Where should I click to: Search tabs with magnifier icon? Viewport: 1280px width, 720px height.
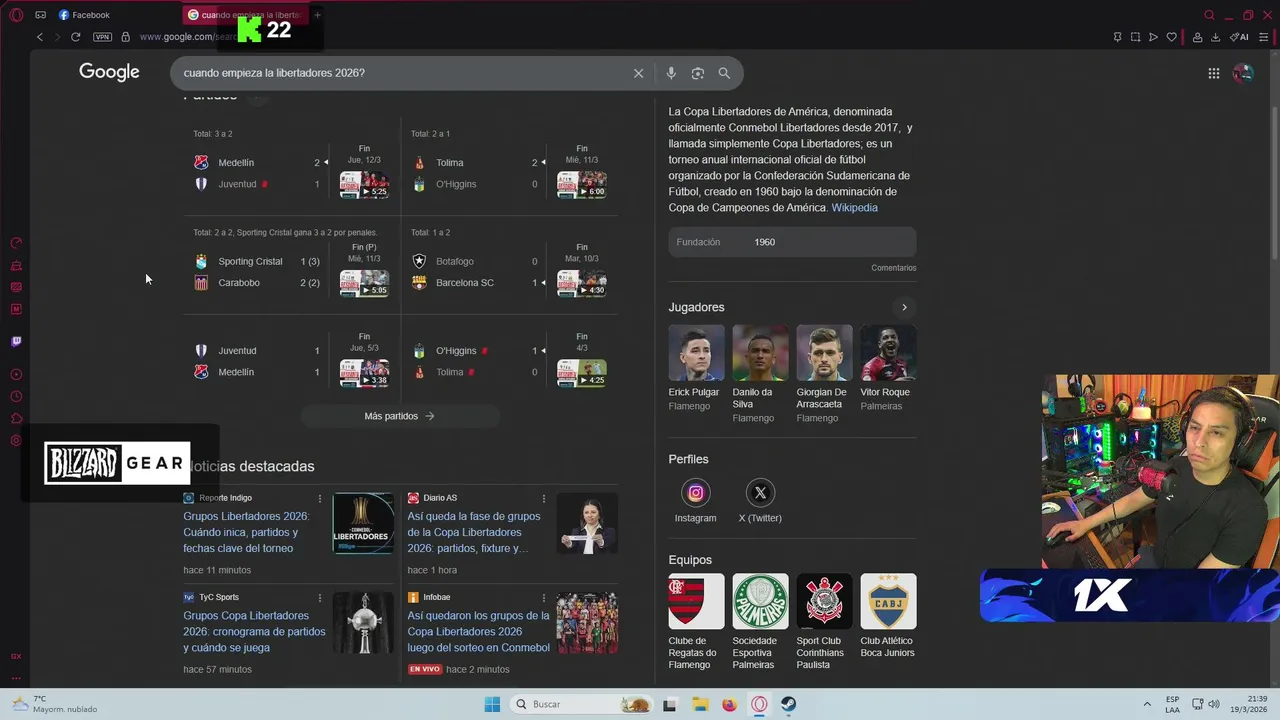coord(1209,15)
